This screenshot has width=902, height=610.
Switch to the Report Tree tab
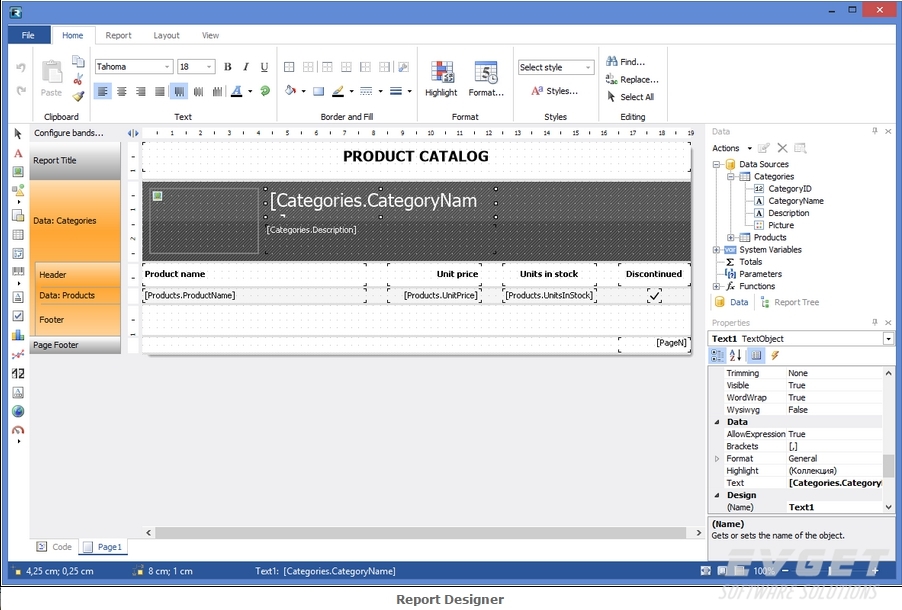790,302
